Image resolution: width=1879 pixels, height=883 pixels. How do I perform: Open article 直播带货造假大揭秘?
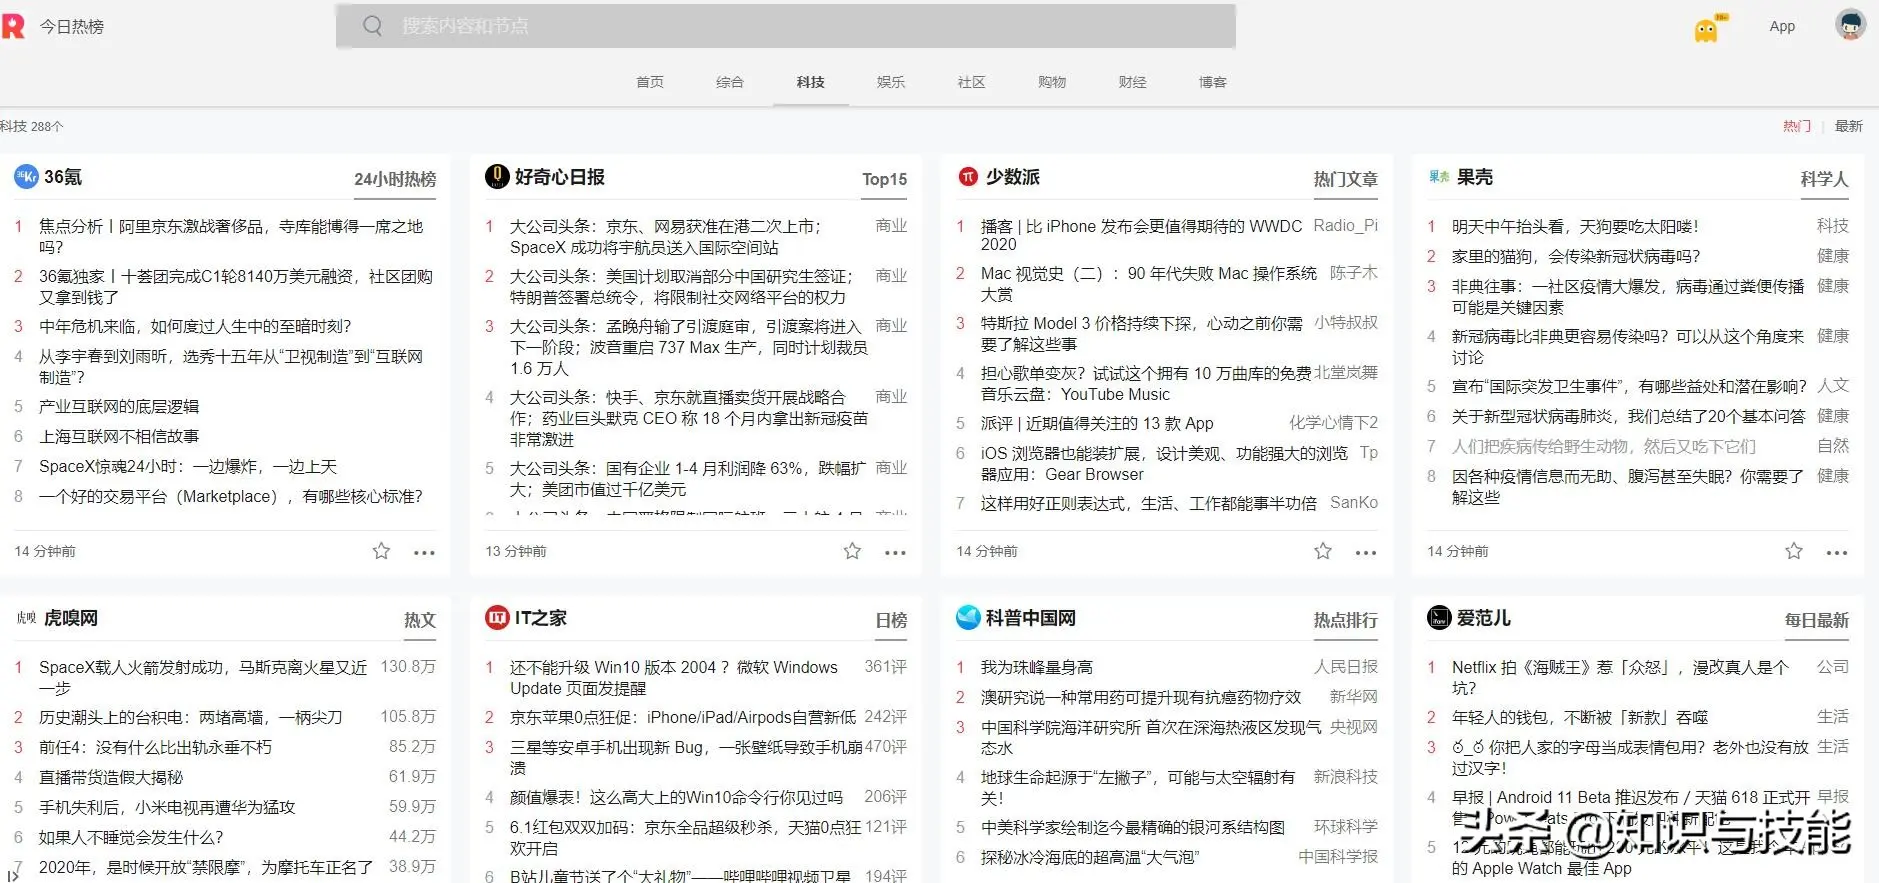coord(111,778)
